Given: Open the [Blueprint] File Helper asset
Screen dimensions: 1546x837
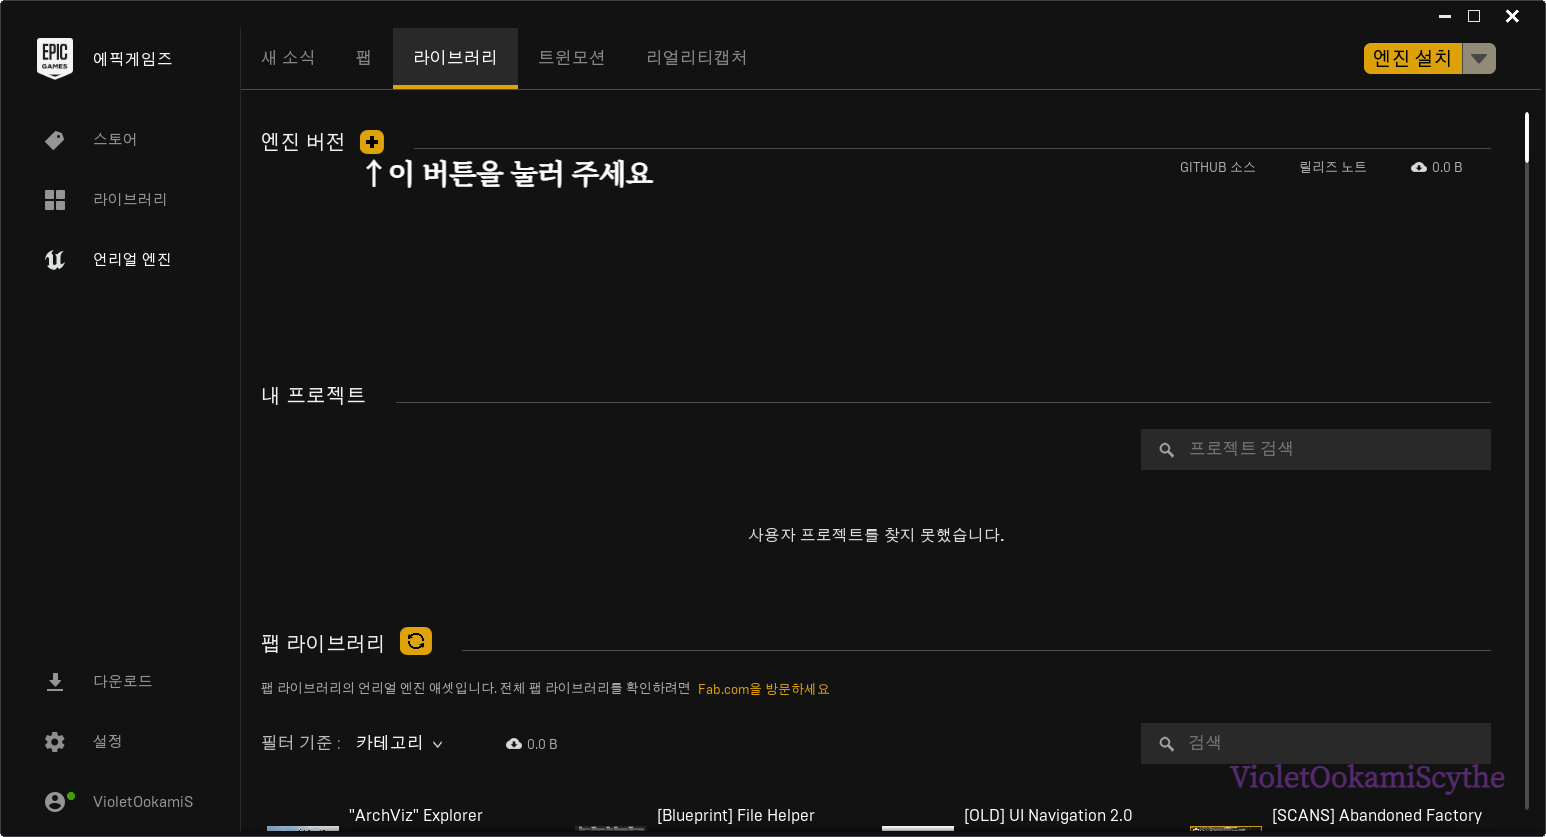Looking at the screenshot, I should 736,815.
